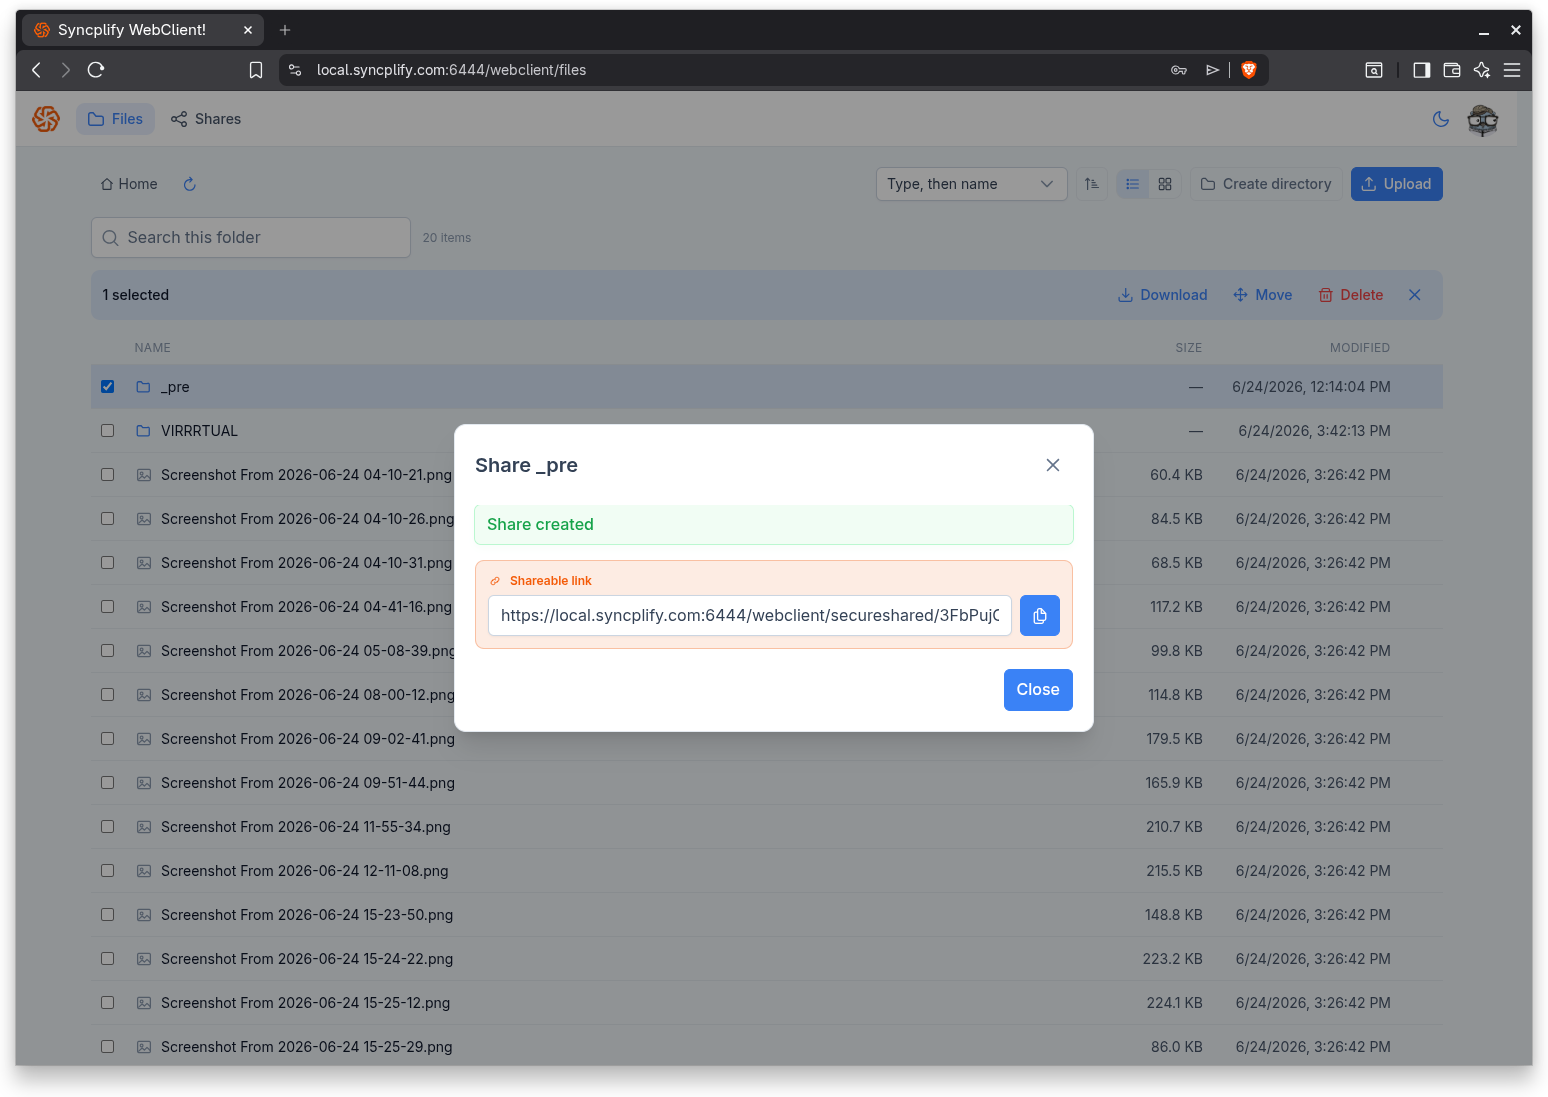The width and height of the screenshot is (1548, 1097).
Task: Open the browser hamburger menu
Action: pos(1512,70)
